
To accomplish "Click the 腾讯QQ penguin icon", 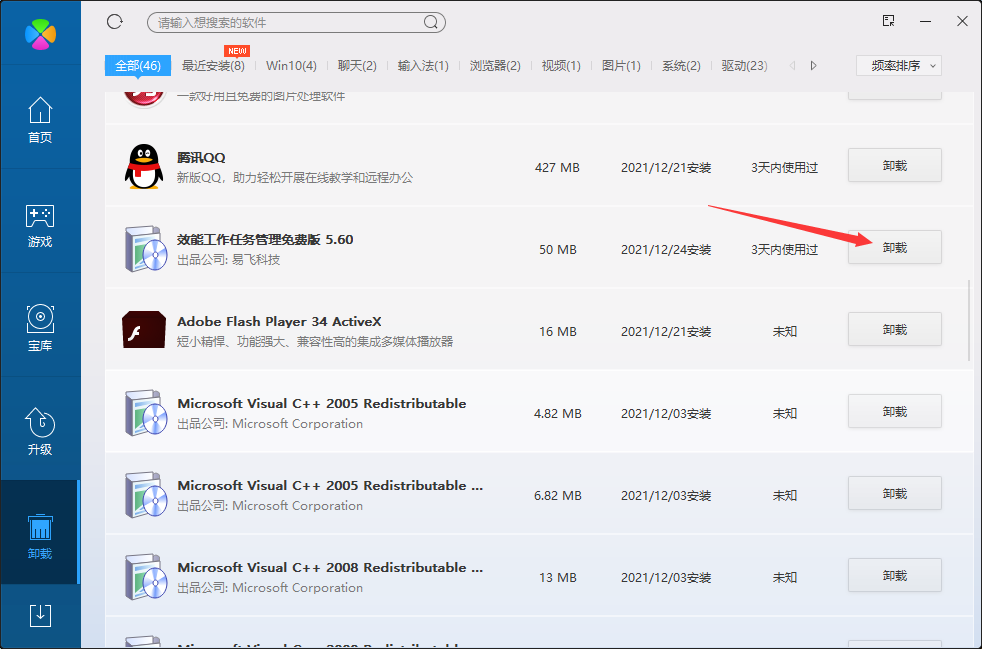I will (144, 167).
